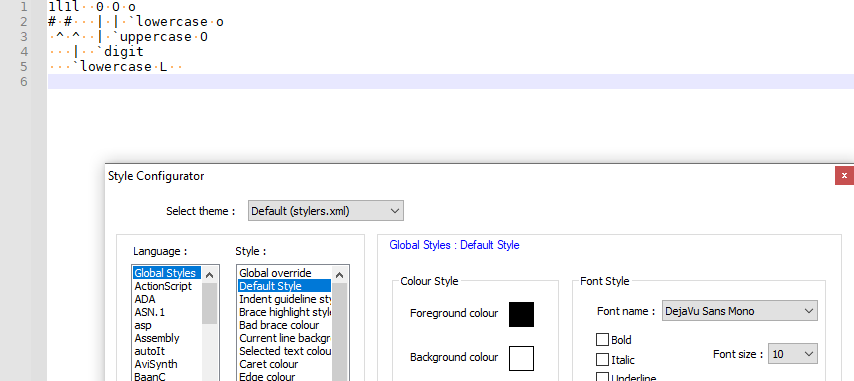Screen dimensions: 854x381
Task: Open the Font name combo box
Action: coord(740,311)
